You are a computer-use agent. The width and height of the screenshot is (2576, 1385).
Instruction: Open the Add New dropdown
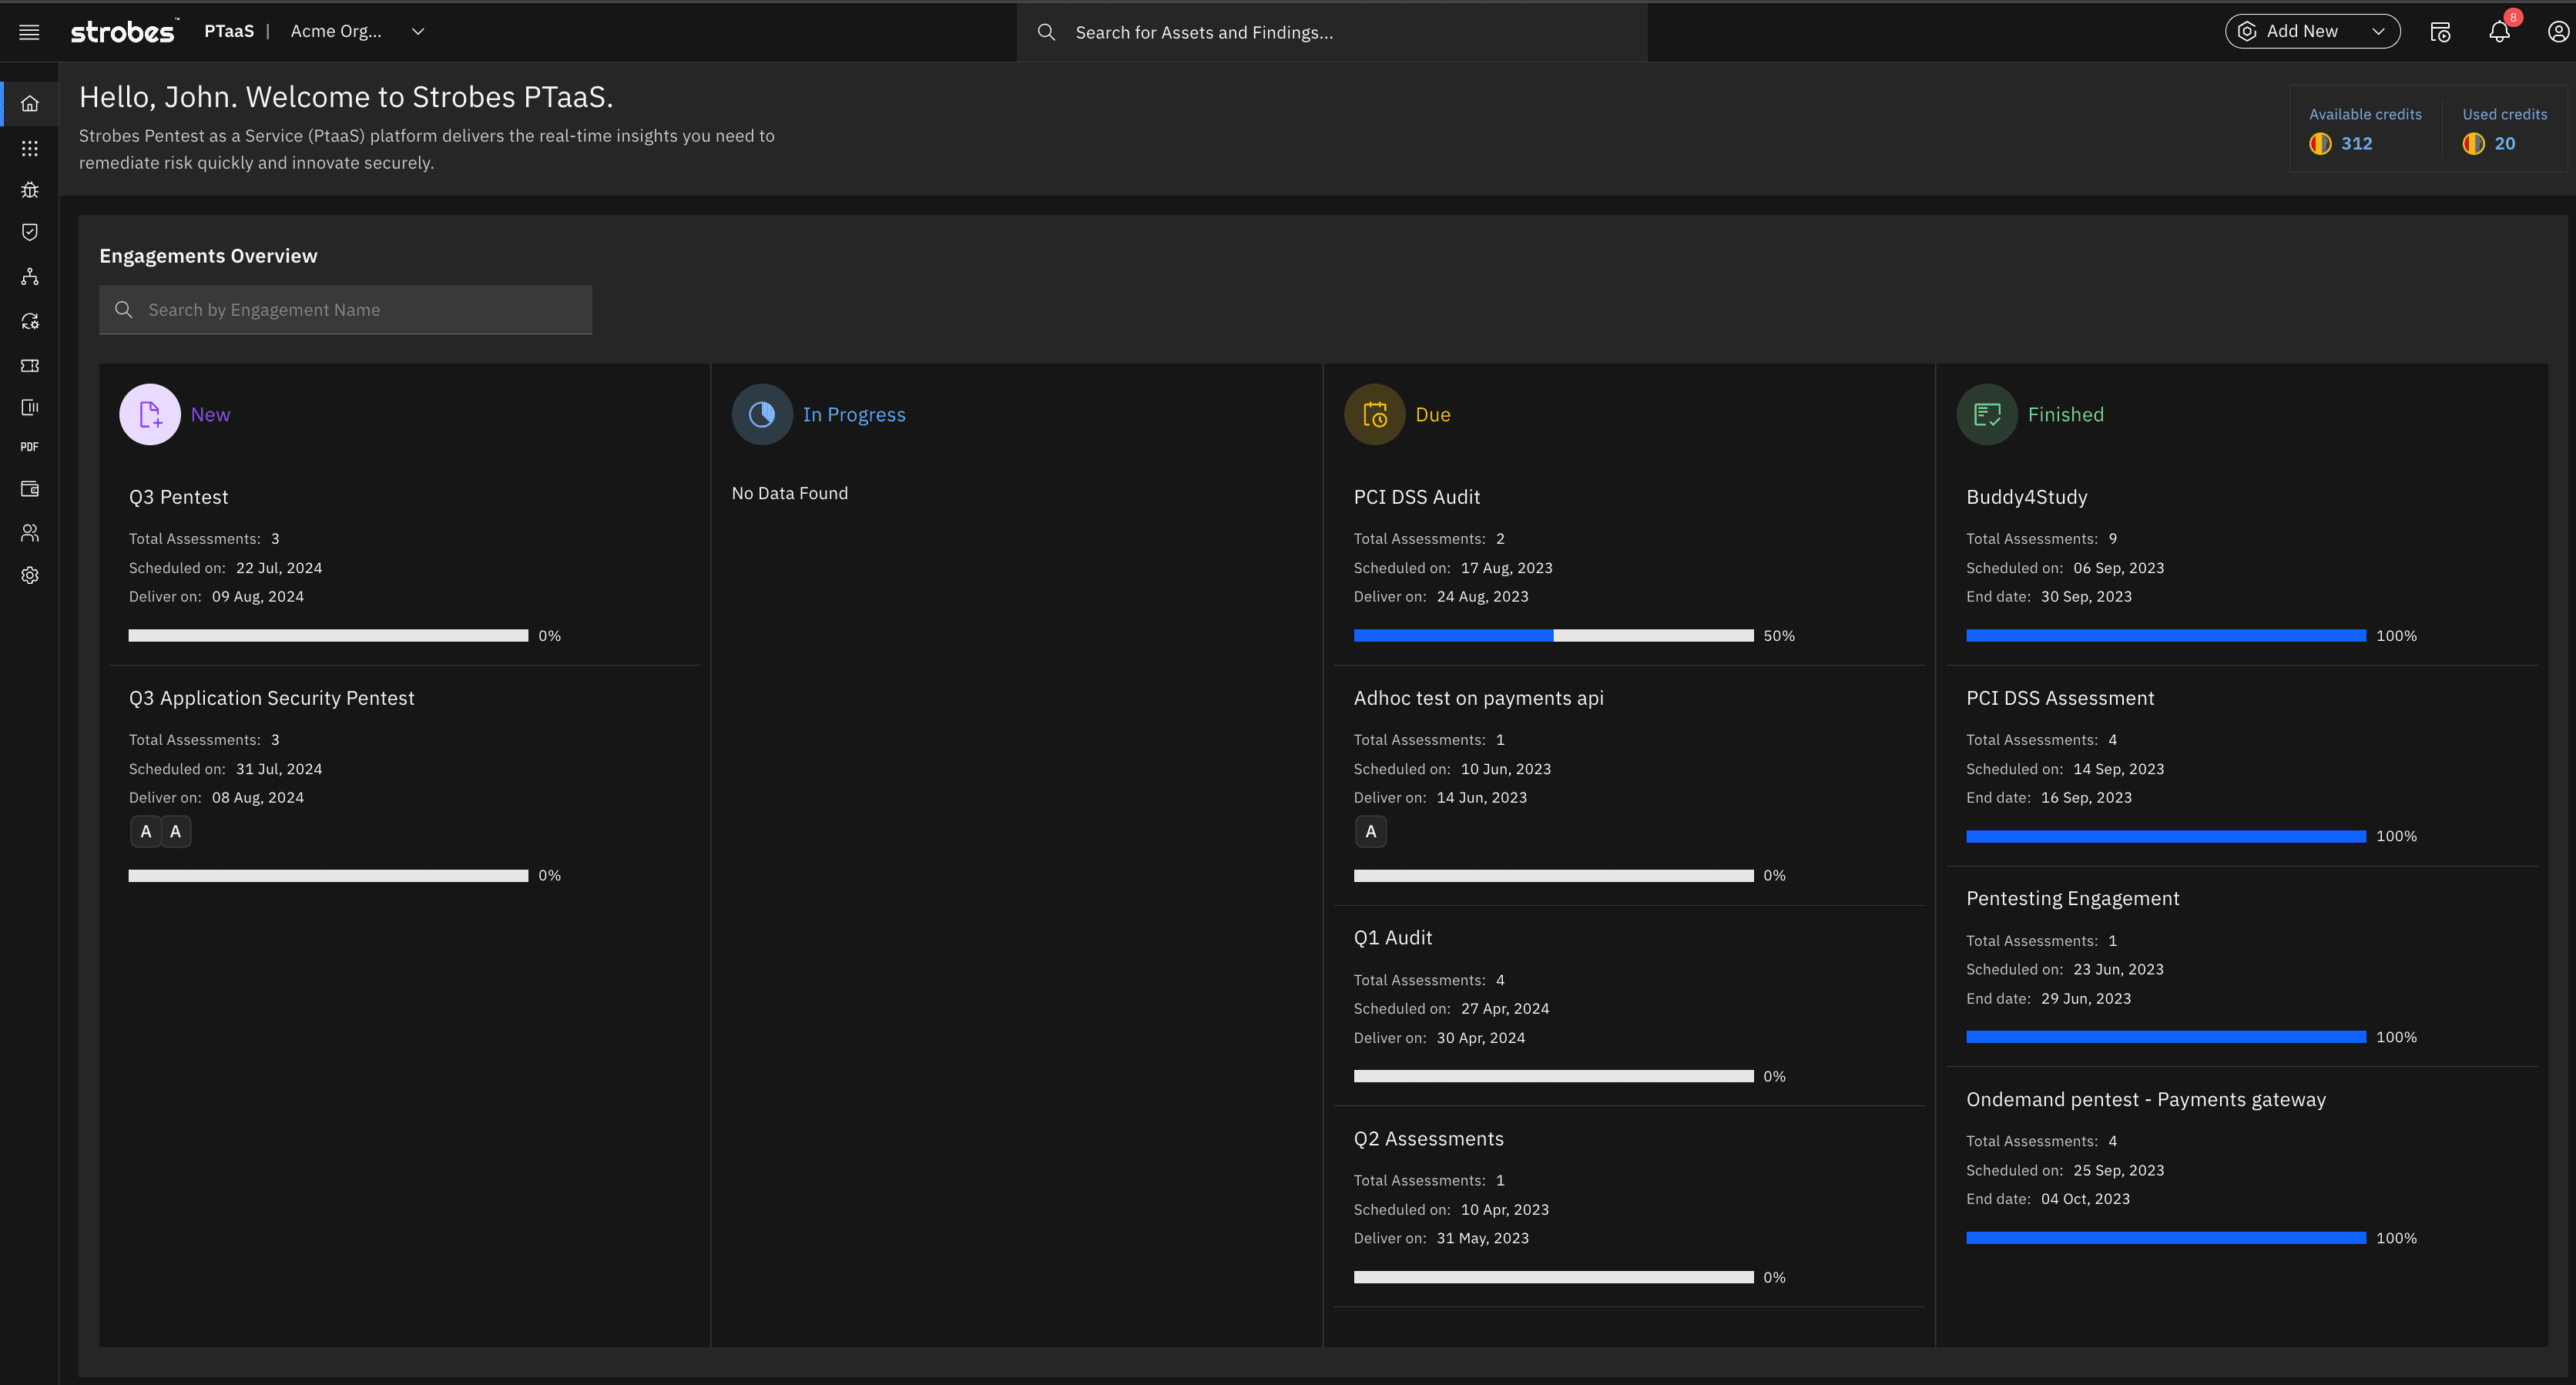2311,32
